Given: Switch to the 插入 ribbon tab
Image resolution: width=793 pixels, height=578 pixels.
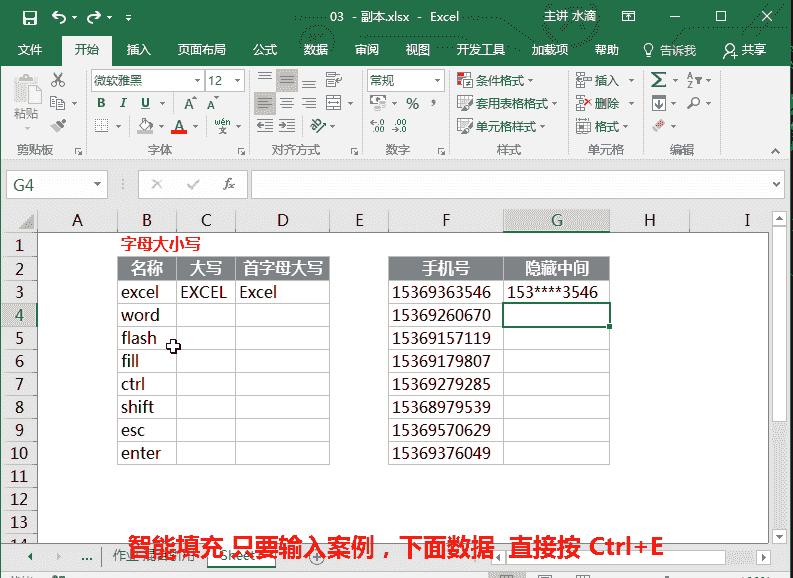Looking at the screenshot, I should click(x=139, y=50).
